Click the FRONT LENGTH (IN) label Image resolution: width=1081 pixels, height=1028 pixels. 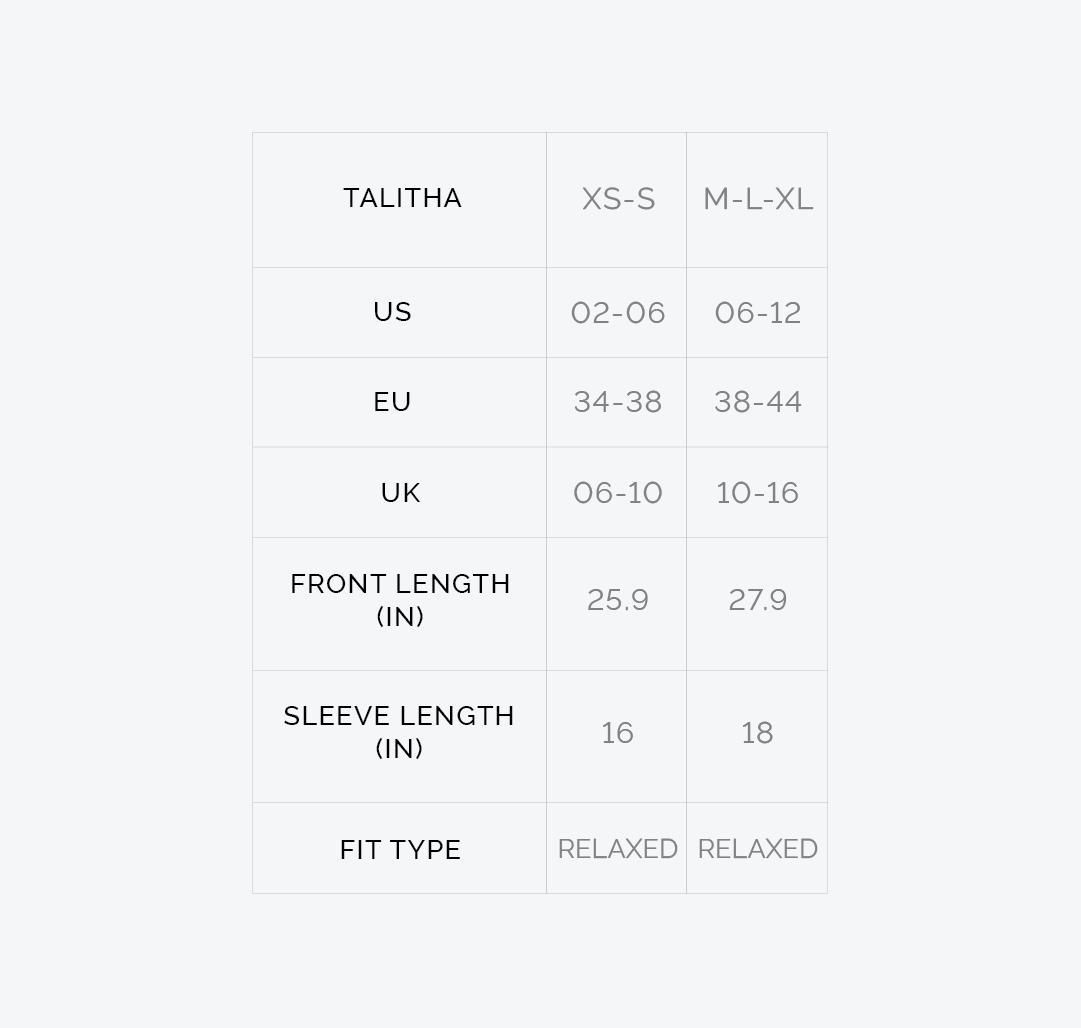[400, 600]
